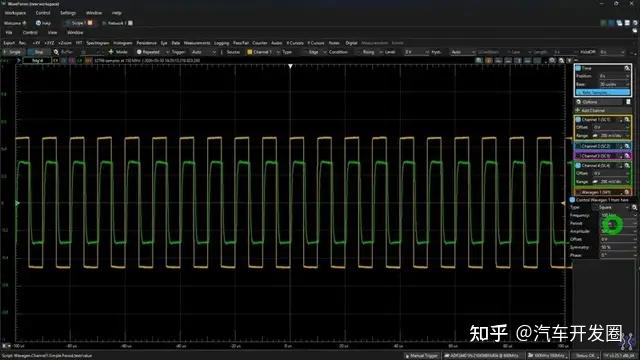Open Channel 4 settings gear icon

[627, 166]
